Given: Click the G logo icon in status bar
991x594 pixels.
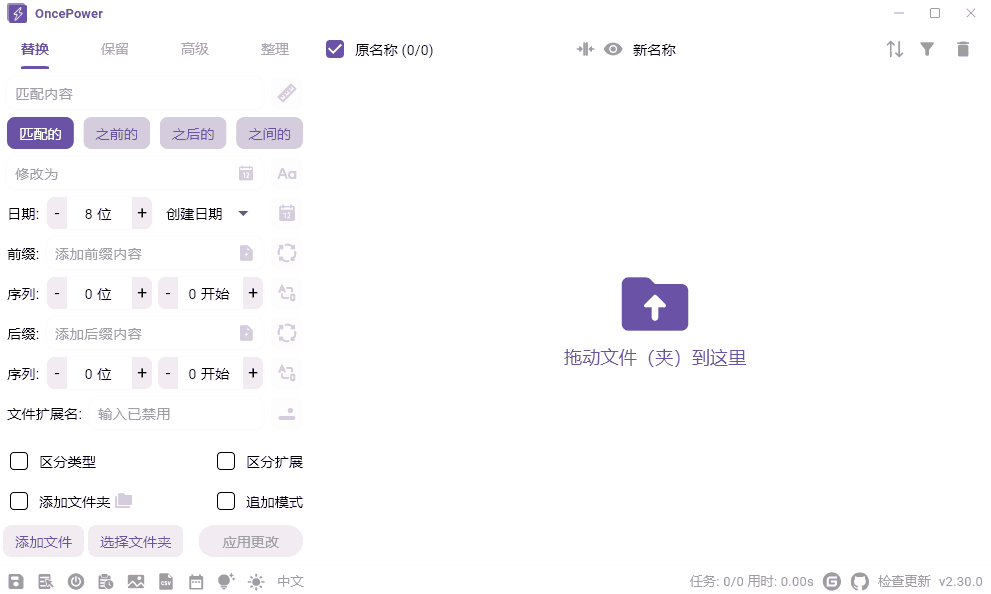Looking at the screenshot, I should (x=832, y=581).
